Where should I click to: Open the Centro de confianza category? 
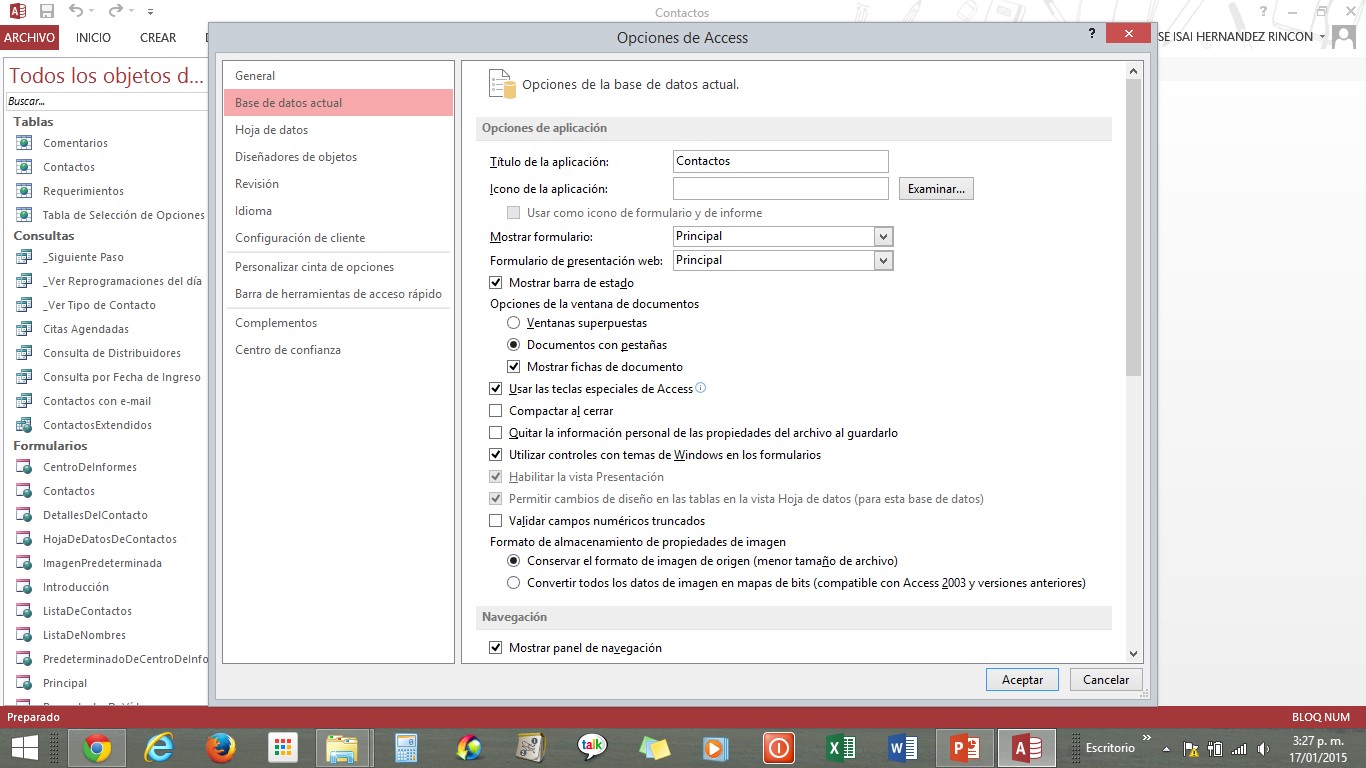338,350
